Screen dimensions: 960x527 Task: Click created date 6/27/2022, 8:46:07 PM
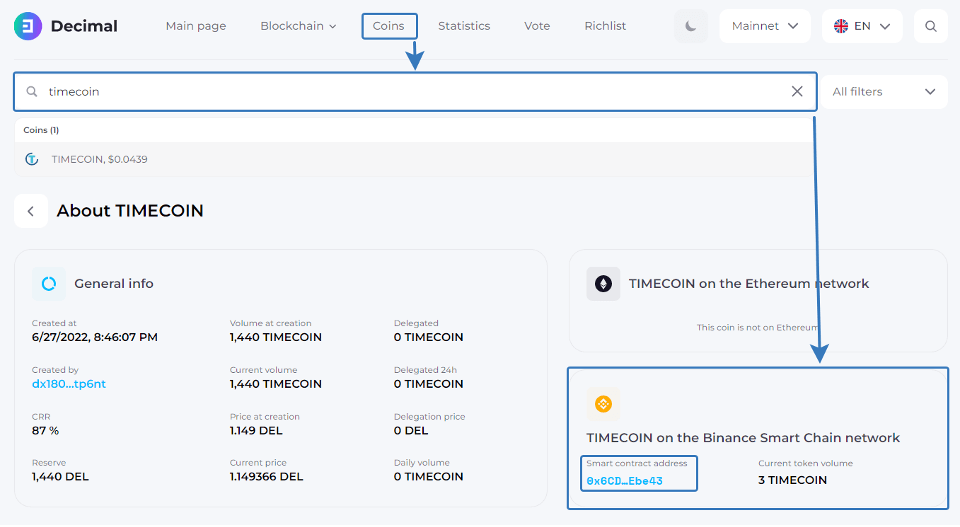click(x=95, y=337)
